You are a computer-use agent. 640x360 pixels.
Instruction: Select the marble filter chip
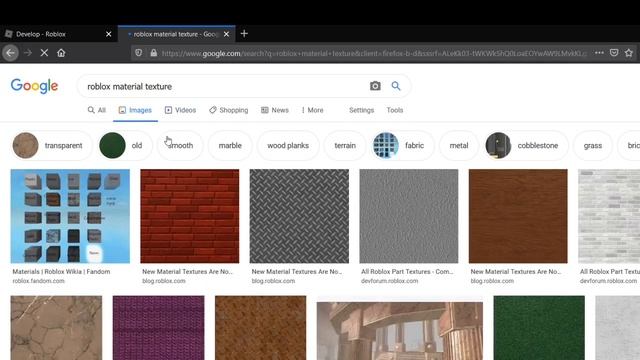coord(230,145)
